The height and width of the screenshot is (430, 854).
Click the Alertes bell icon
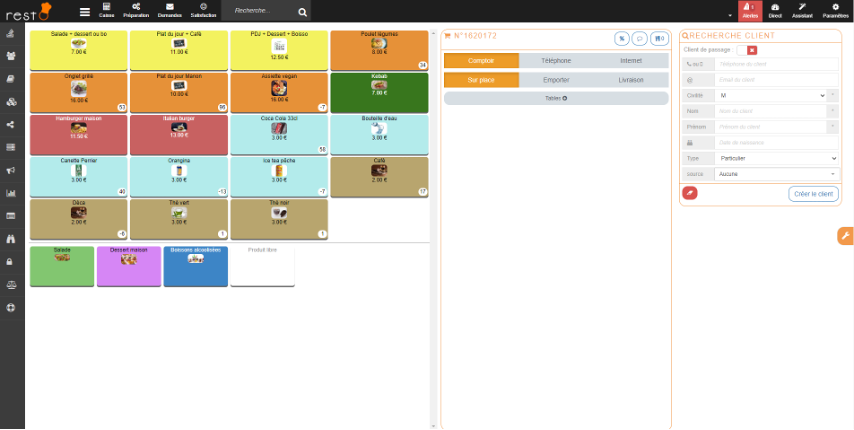click(x=749, y=10)
